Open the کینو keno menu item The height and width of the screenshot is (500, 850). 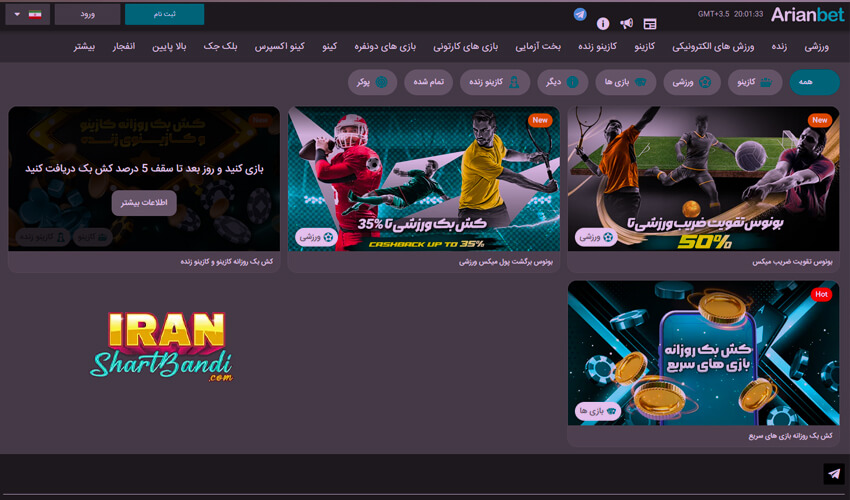pos(330,47)
